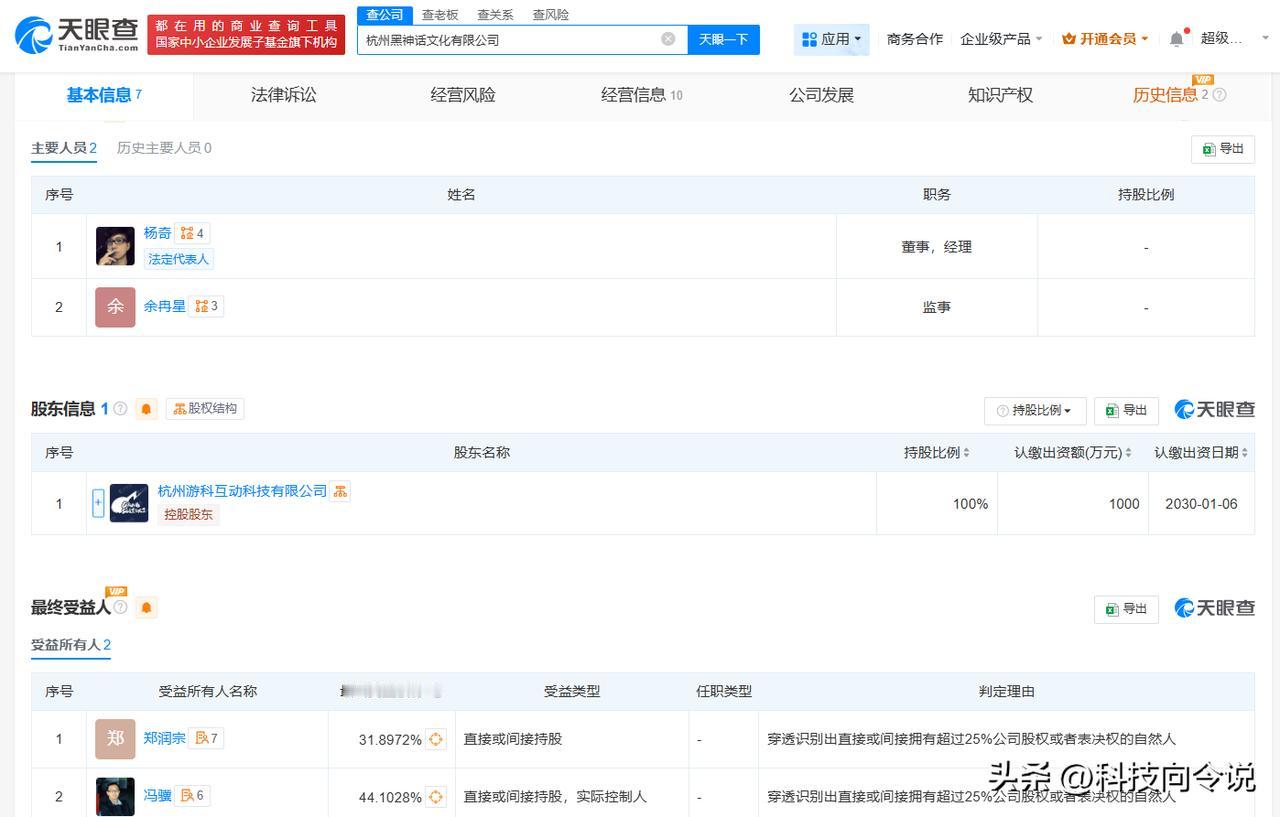Screen dimensions: 1280x817
Task: Open the beneficiary path icon for 44.1028%
Action: (x=436, y=797)
